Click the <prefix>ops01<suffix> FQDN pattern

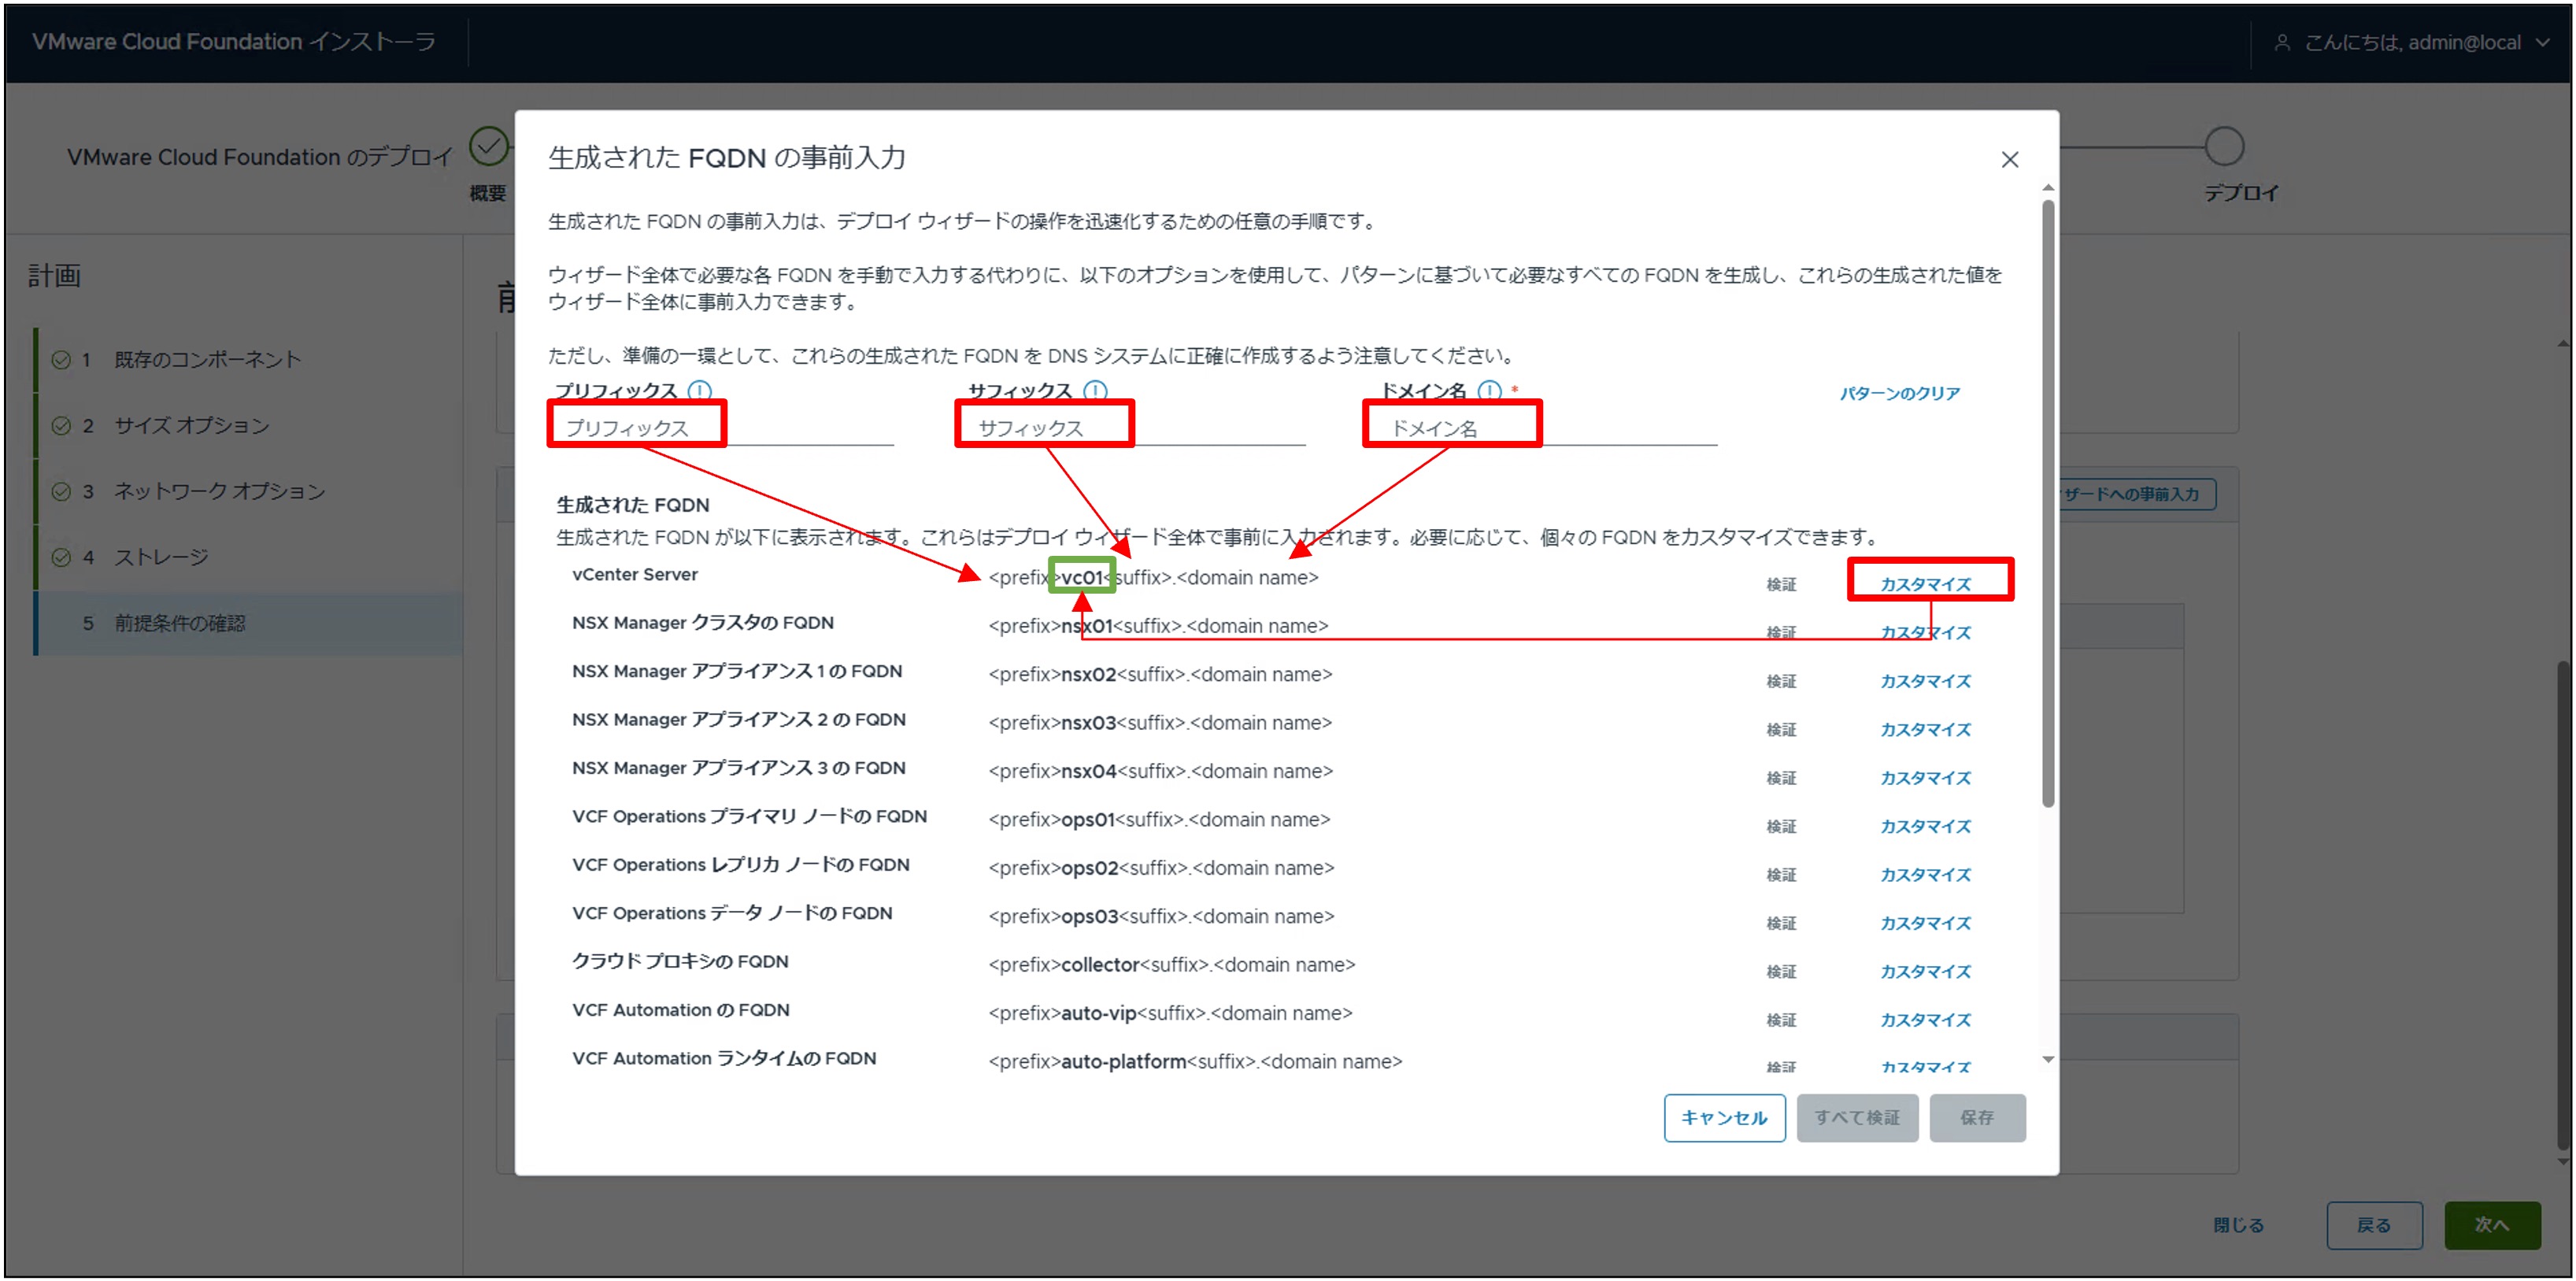coord(1159,820)
